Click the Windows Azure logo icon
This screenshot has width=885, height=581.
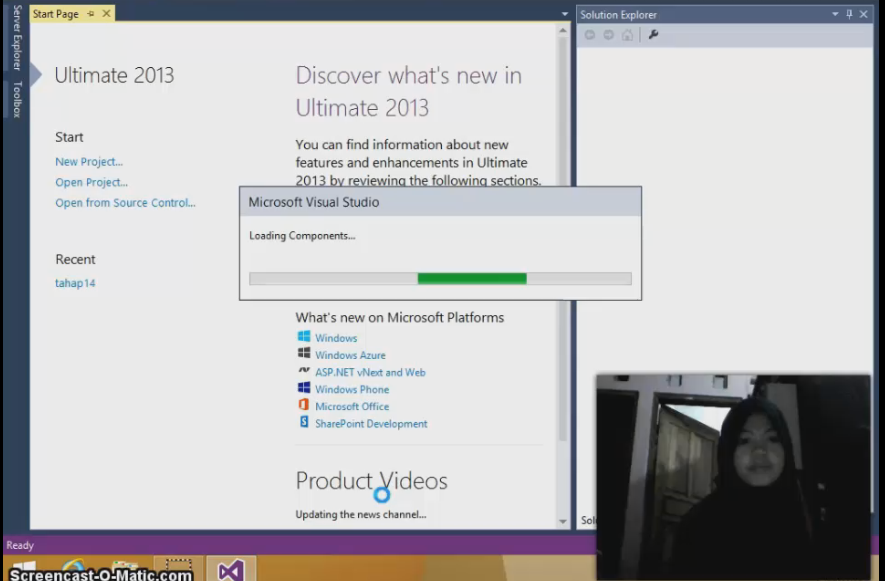(304, 353)
